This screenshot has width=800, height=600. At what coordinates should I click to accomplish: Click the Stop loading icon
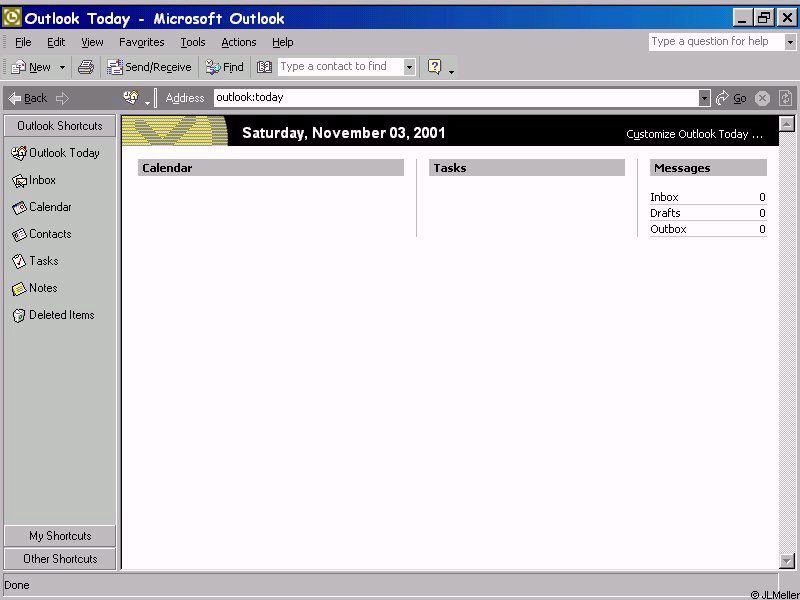pos(762,98)
